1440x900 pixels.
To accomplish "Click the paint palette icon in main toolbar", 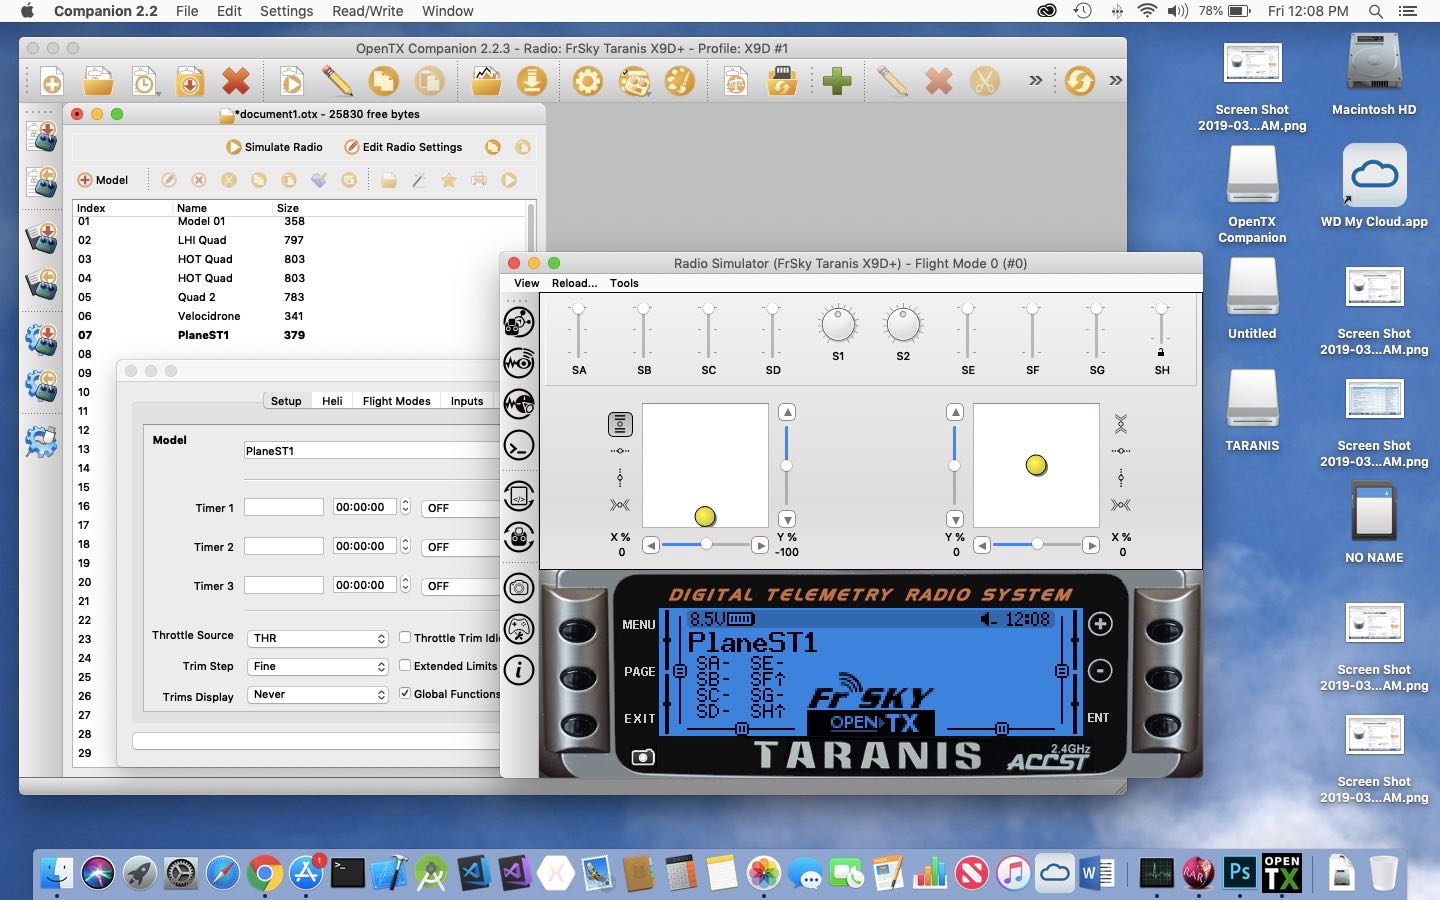I will [x=679, y=81].
